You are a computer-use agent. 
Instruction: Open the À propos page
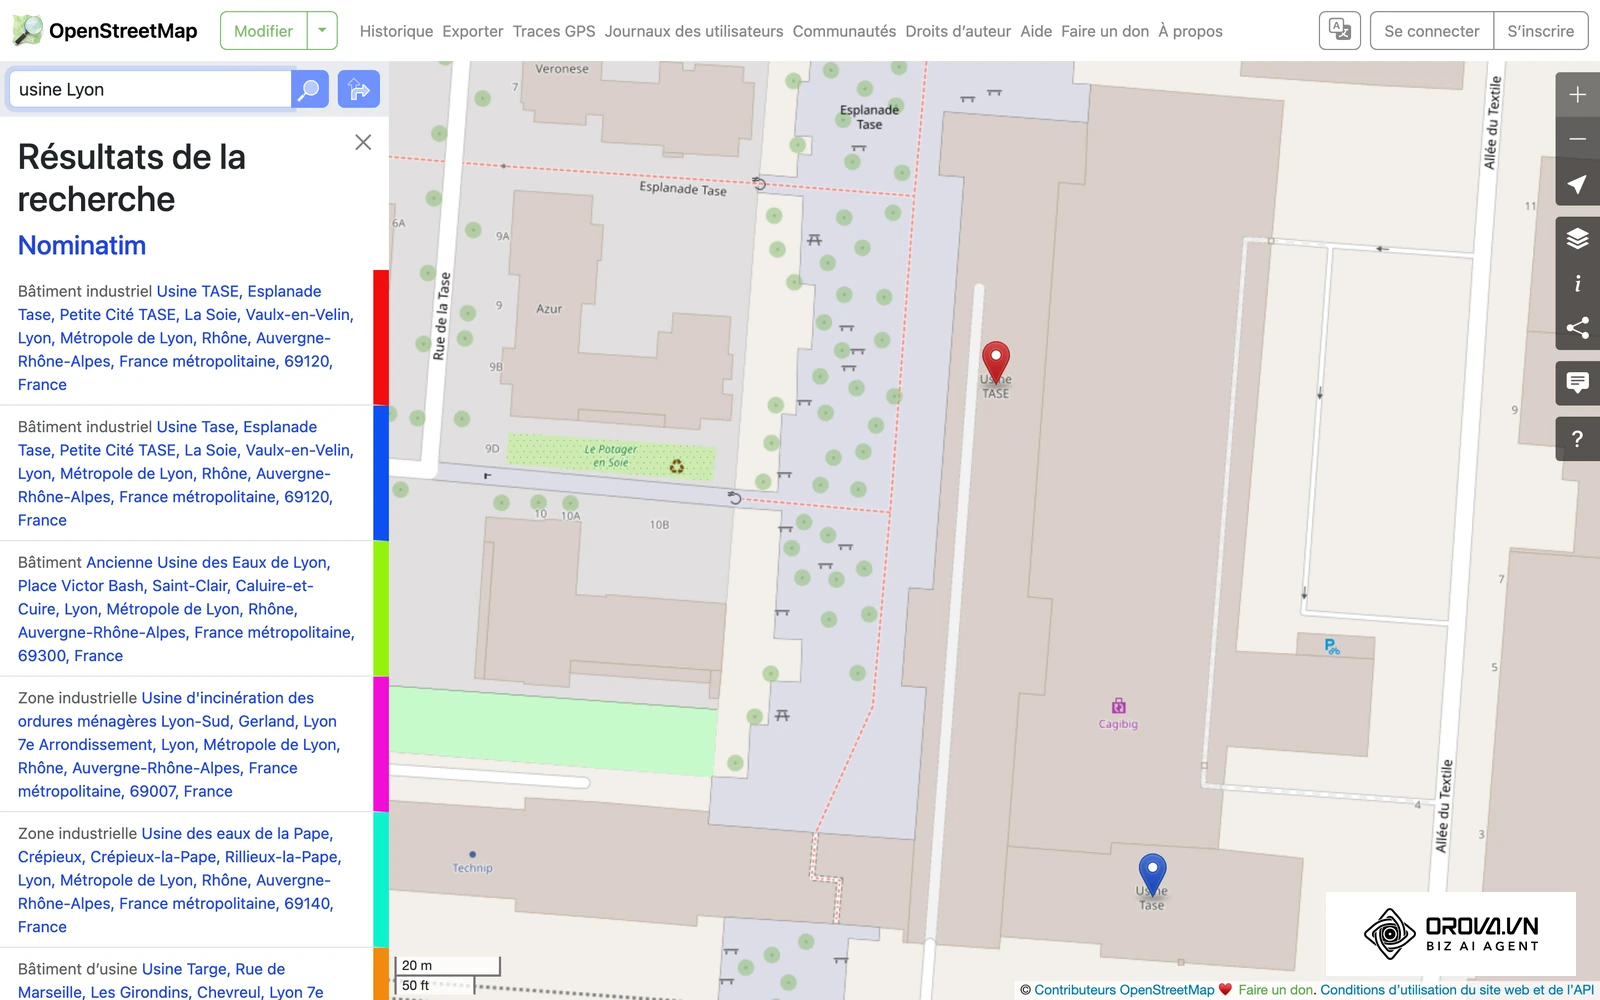click(x=1190, y=31)
